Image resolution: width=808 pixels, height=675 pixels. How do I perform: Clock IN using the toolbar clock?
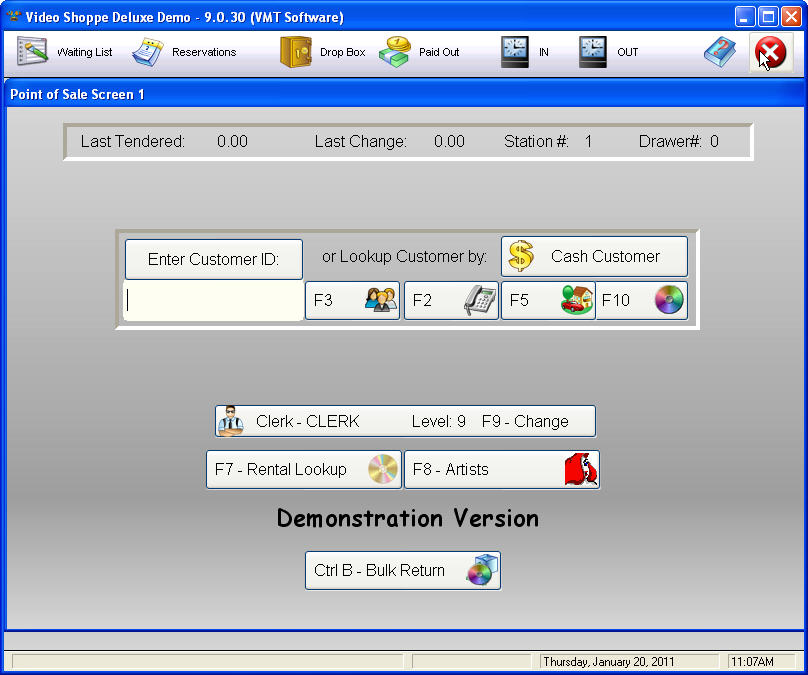click(515, 52)
